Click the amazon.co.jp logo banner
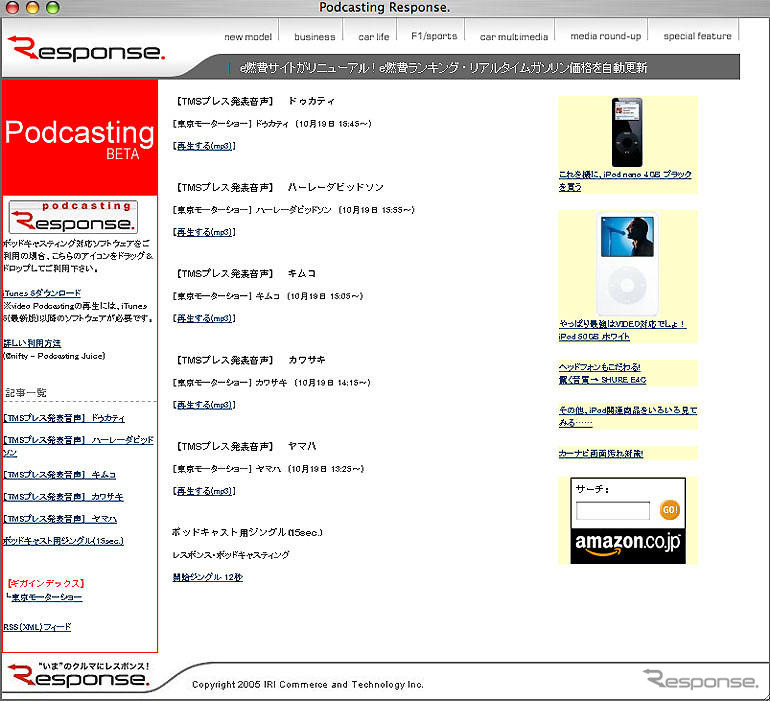Screen dimensions: 770x701 point(628,543)
